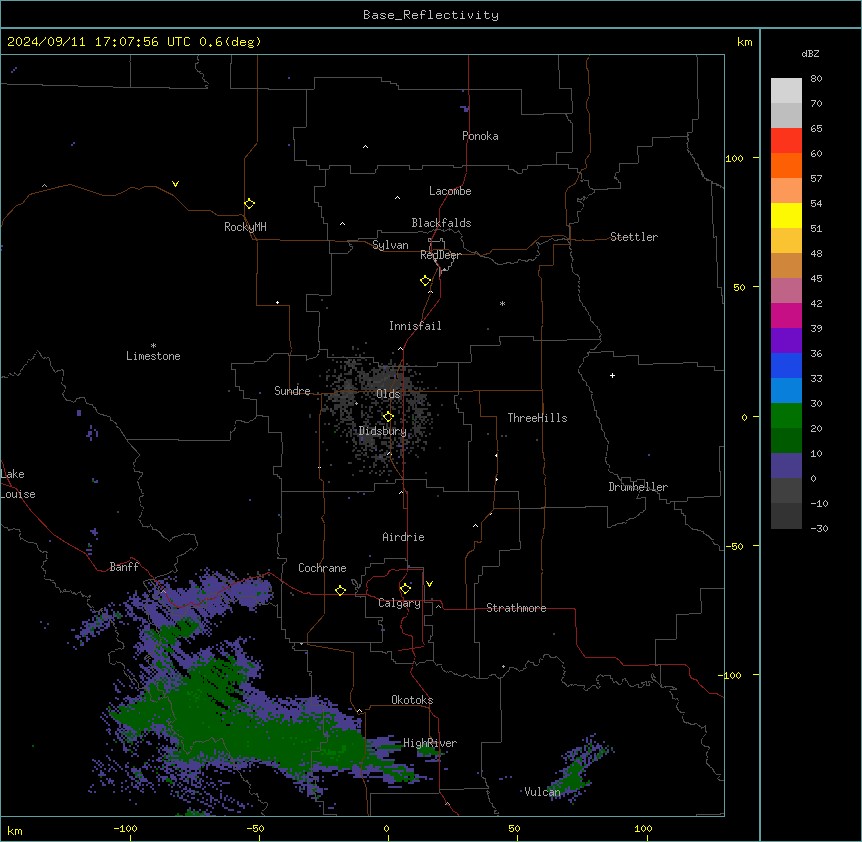The width and height of the screenshot is (862, 842).
Task: Select the light gray 80-70 dBZ legend swatch
Action: (x=786, y=91)
